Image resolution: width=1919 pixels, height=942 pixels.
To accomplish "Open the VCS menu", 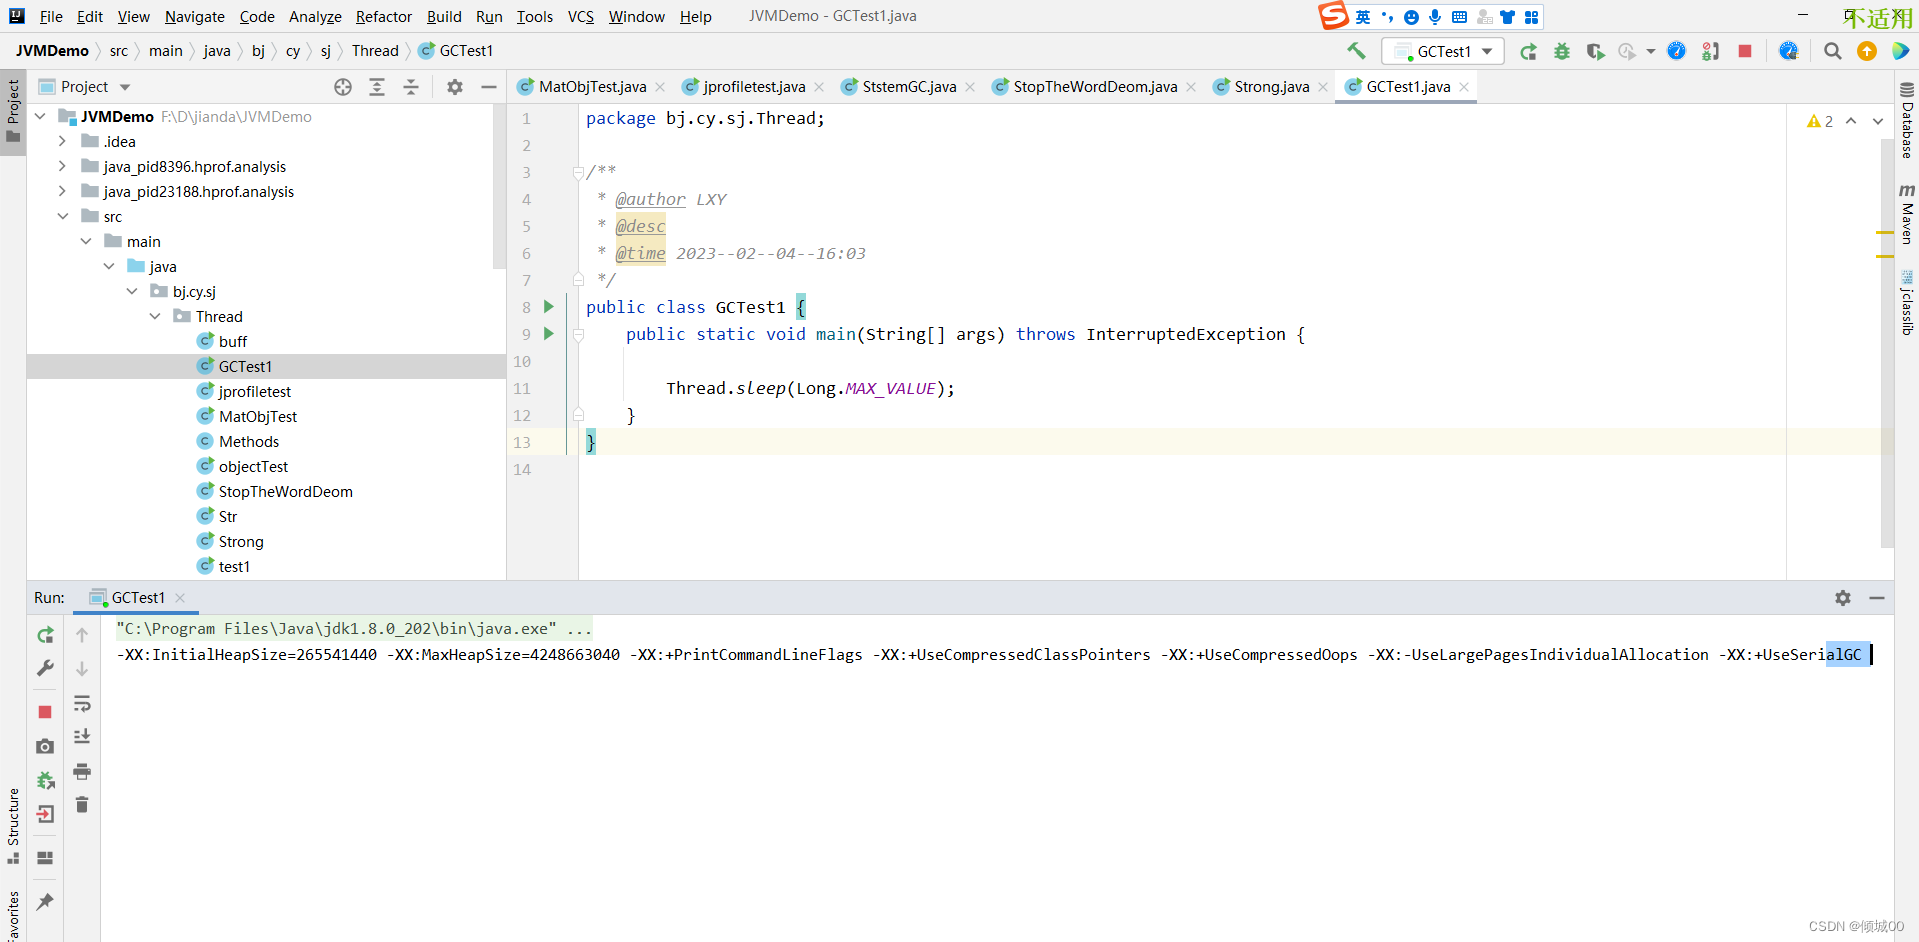I will pyautogui.click(x=580, y=16).
